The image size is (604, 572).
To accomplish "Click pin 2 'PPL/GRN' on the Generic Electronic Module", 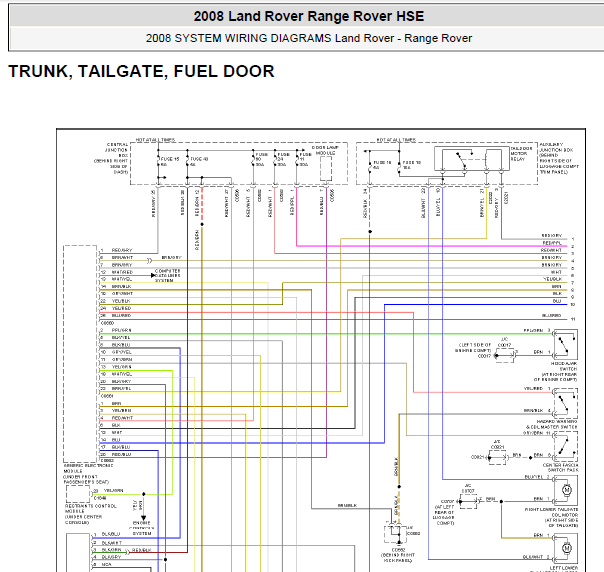I will coord(116,330).
